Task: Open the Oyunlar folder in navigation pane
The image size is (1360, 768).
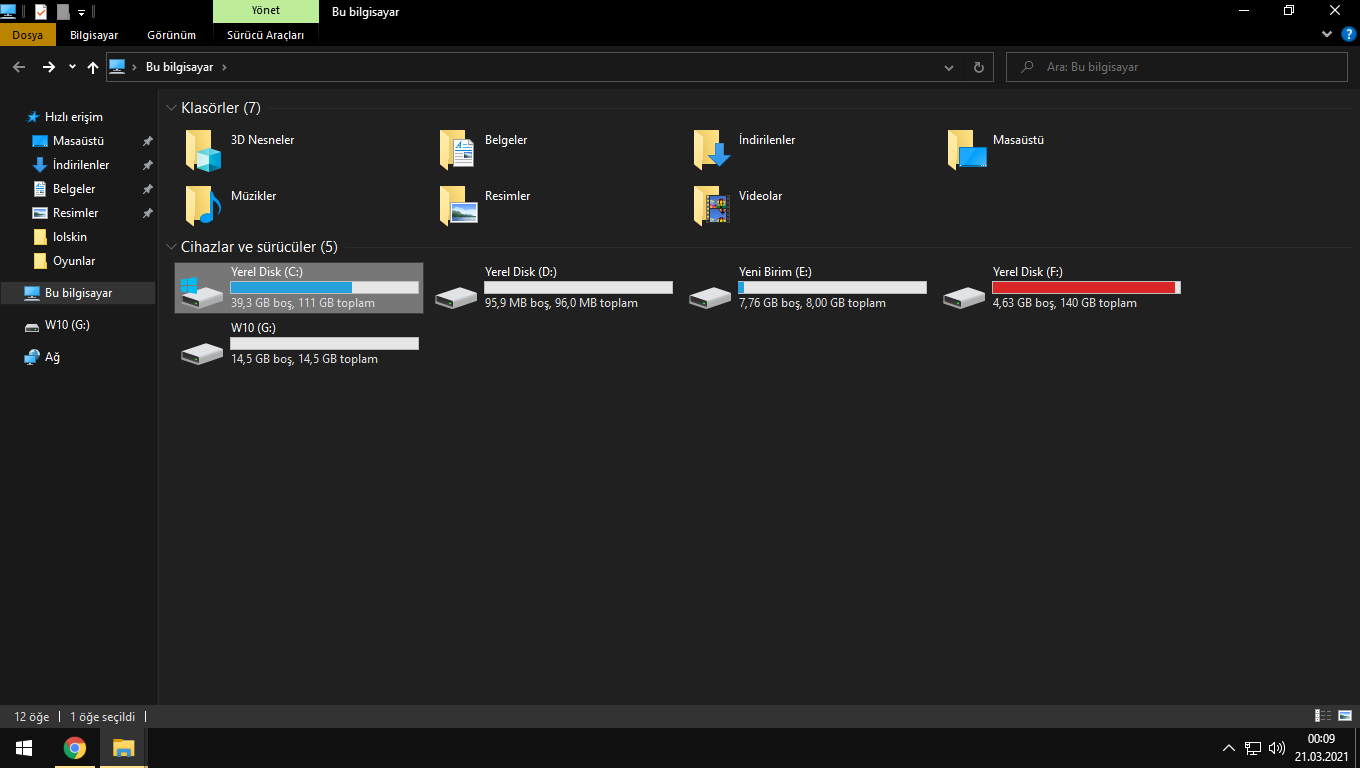Action: (x=74, y=261)
